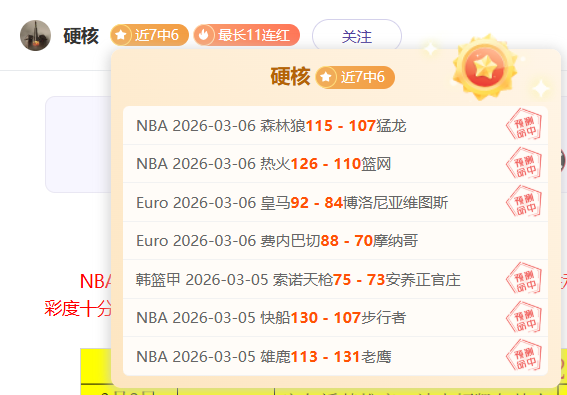
Task: Click the 硬核 title inside the popup card
Action: (290, 77)
